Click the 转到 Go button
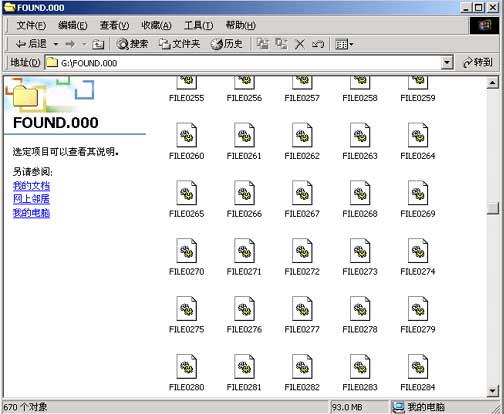 click(x=478, y=62)
